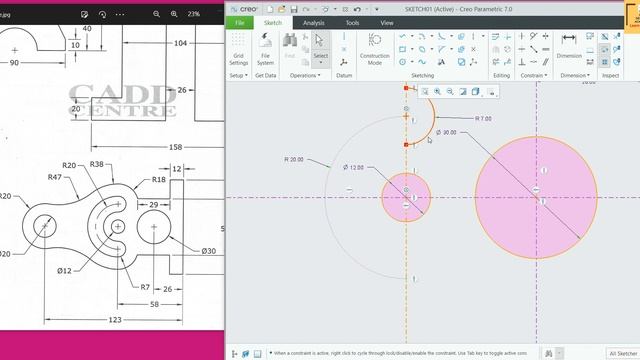
Task: Select the Point tool in Sketching
Action: [473, 49]
